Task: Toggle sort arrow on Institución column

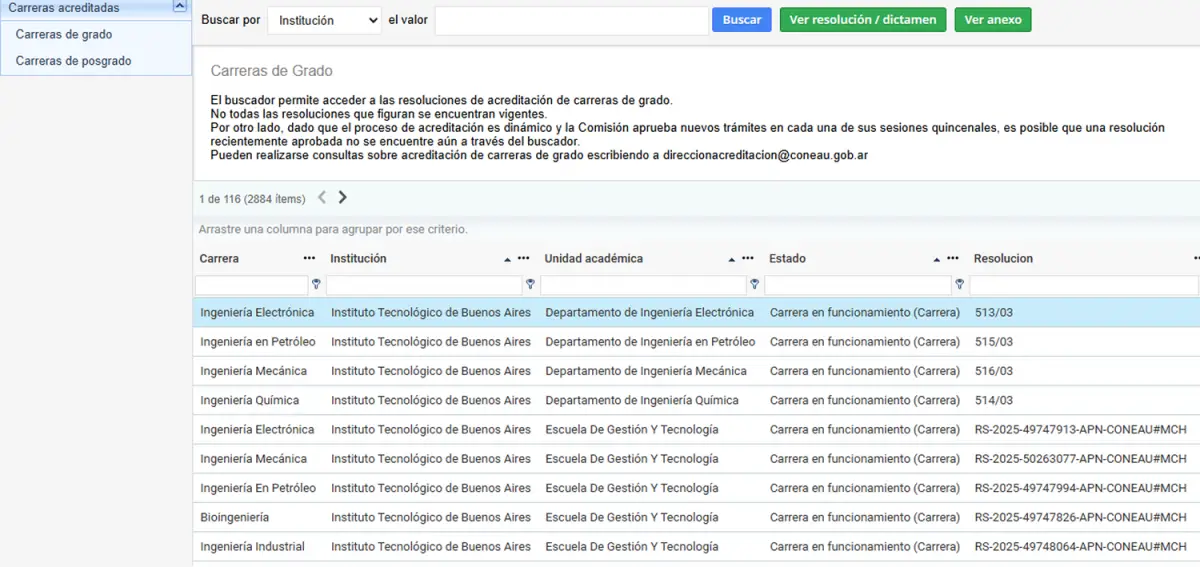Action: 508,259
